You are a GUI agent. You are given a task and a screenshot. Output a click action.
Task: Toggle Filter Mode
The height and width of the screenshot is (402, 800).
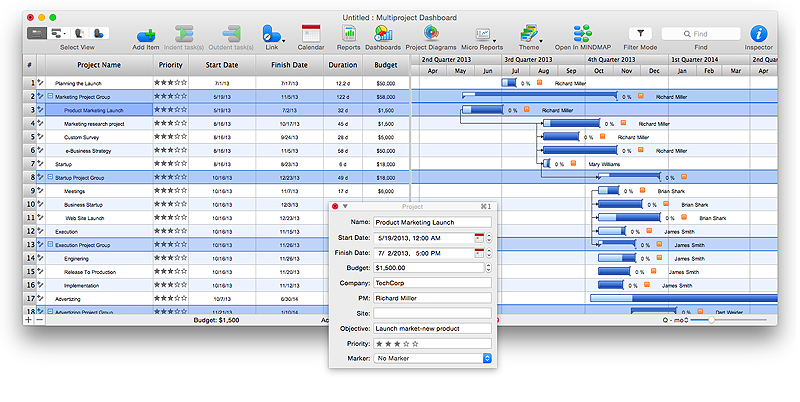point(642,34)
